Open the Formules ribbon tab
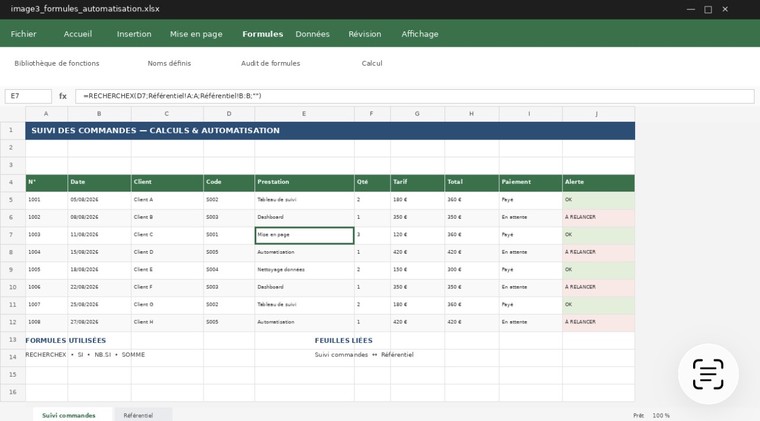 [262, 34]
